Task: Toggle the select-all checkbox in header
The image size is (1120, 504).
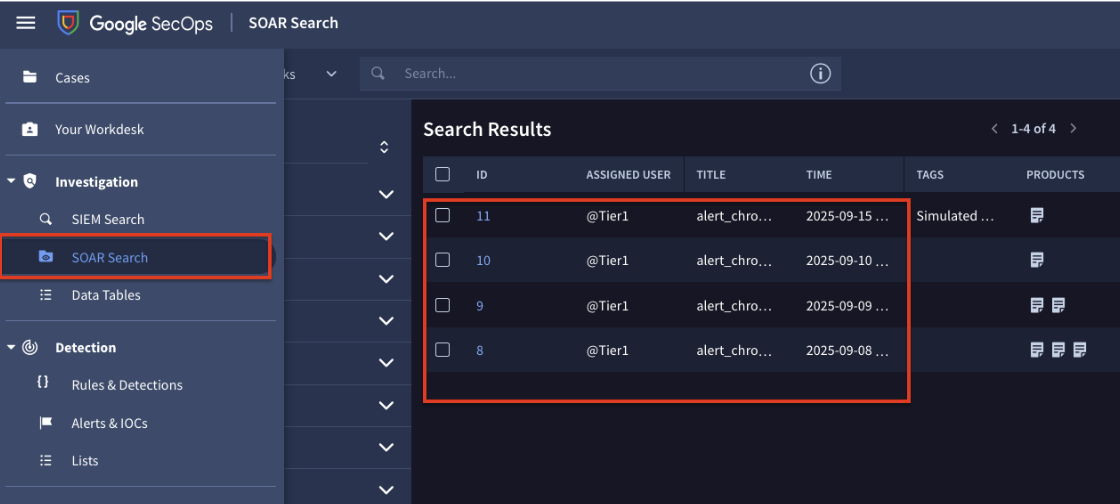Action: click(442, 174)
